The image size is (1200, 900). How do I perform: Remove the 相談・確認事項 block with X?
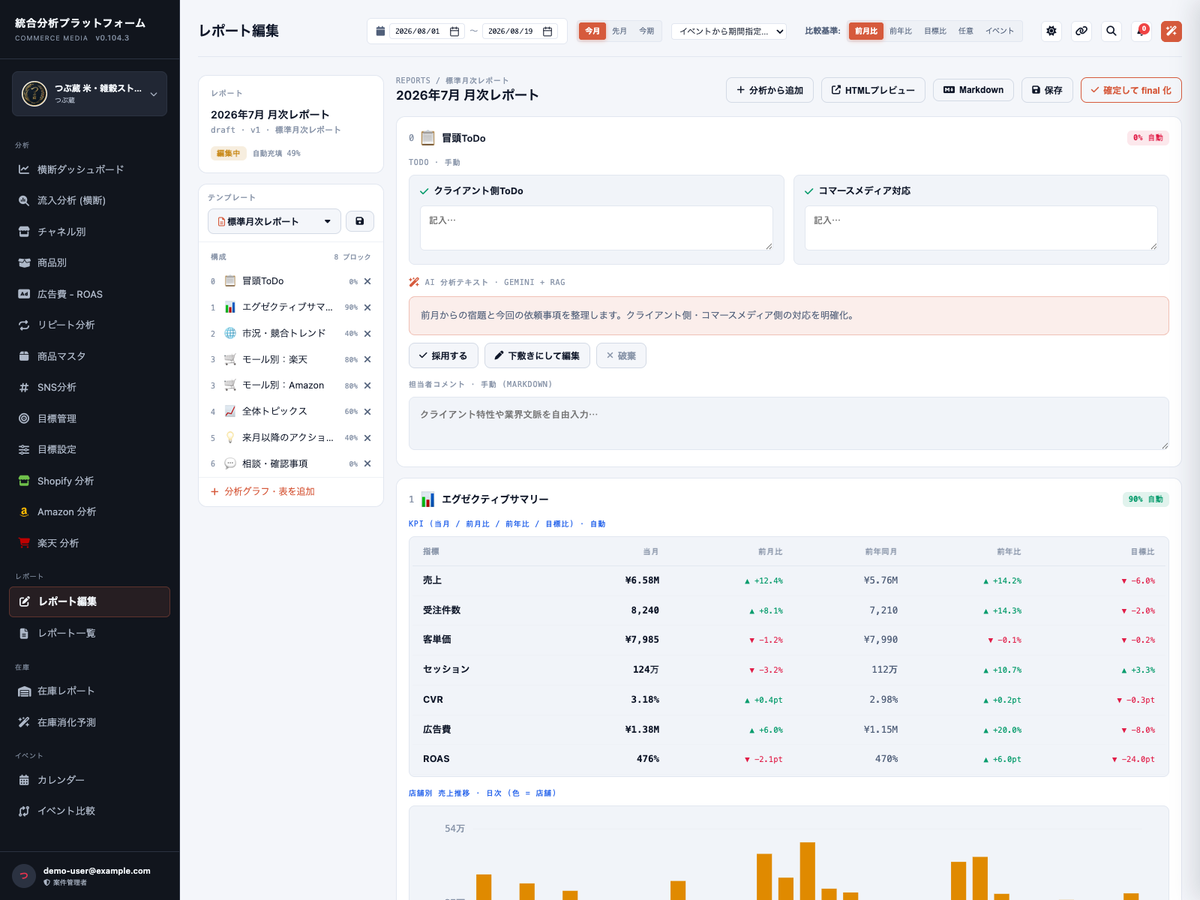[x=367, y=464]
